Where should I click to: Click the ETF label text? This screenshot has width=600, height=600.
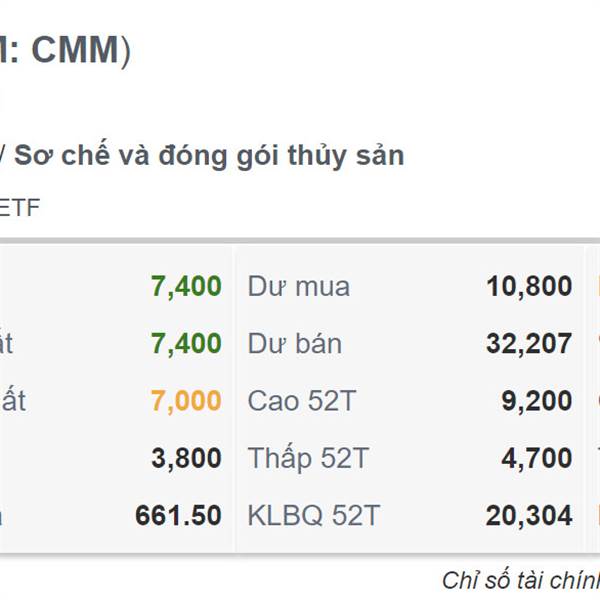[x=19, y=208]
